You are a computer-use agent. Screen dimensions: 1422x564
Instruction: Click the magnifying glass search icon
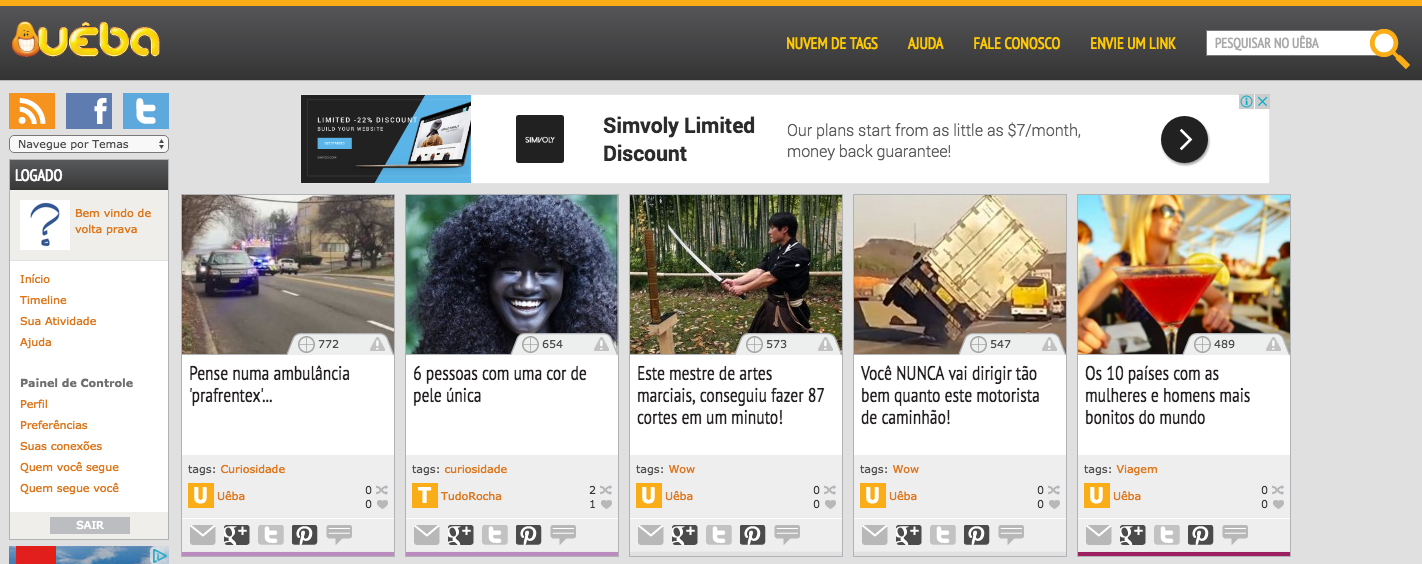tap(1388, 46)
